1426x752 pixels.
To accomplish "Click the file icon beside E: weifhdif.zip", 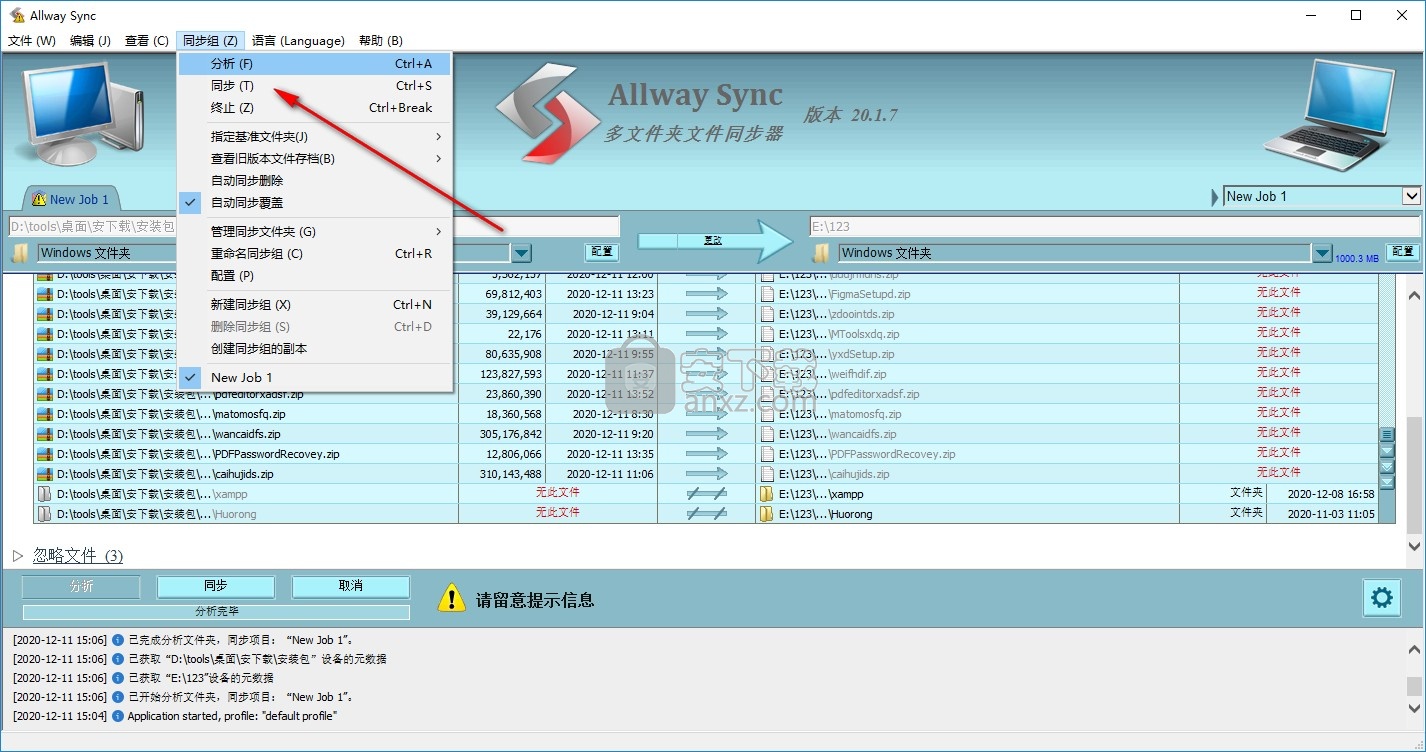I will tap(767, 374).
